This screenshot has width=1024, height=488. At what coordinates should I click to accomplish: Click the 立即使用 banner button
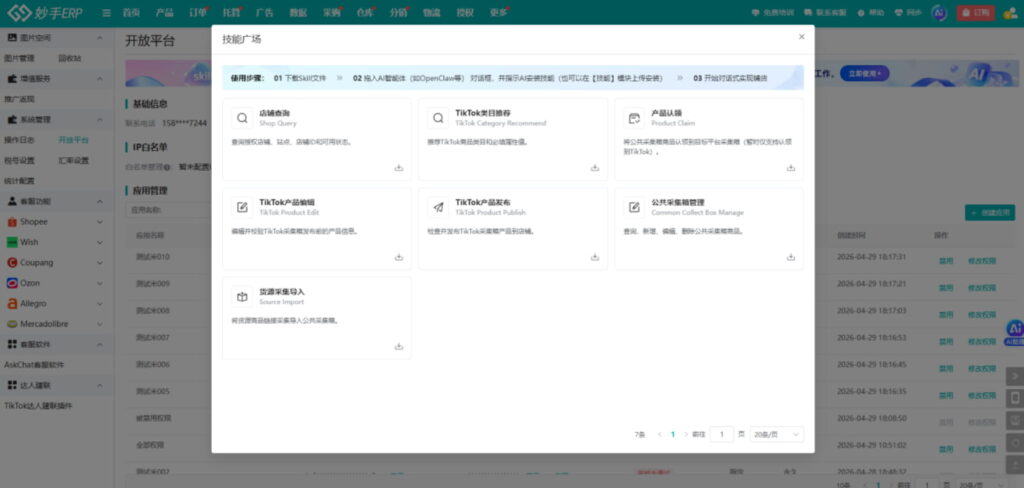click(864, 73)
